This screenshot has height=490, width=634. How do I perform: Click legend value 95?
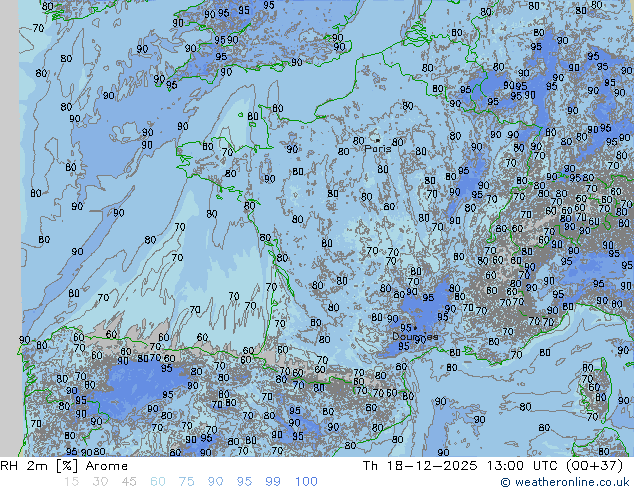pos(244,482)
